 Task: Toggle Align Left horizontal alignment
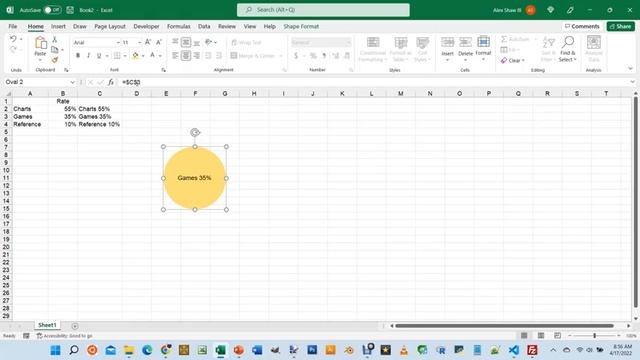tap(175, 56)
